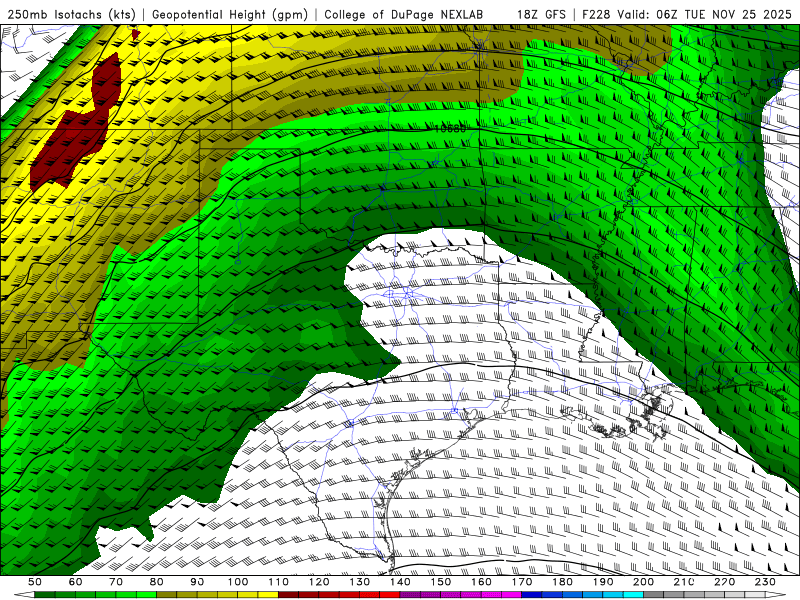The image size is (800, 600).
Task: Click the '110' color scale label
Action: [x=279, y=582]
